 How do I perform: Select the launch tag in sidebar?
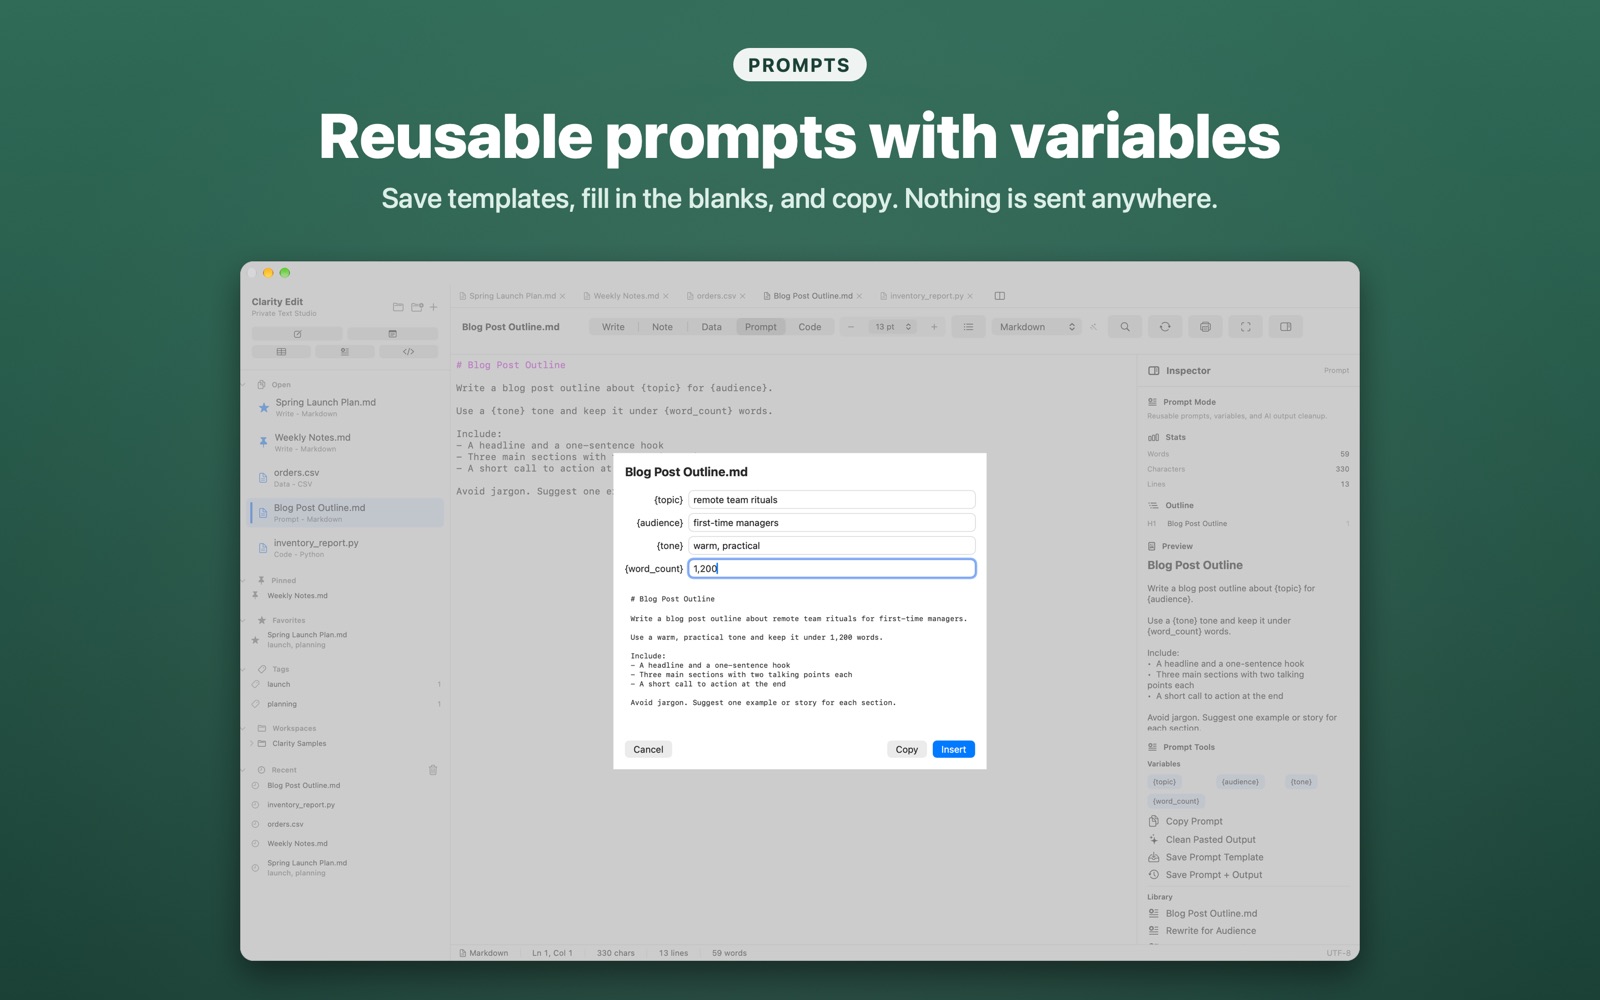[345, 685]
